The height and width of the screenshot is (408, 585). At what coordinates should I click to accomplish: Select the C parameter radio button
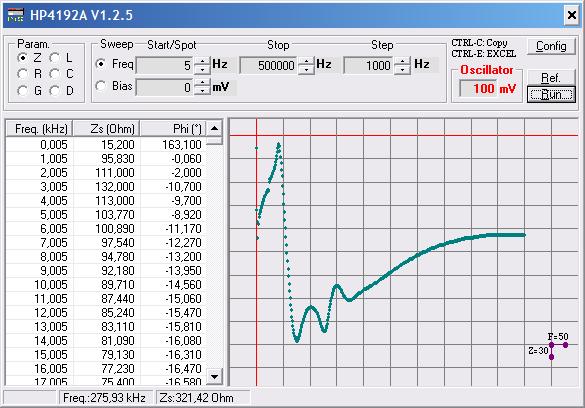click(x=54, y=74)
